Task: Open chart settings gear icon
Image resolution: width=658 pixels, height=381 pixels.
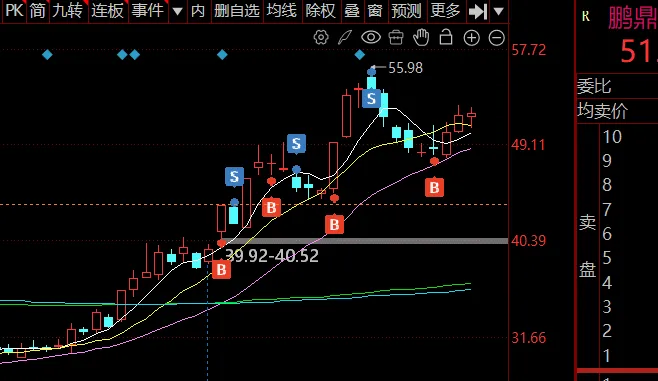Action: pyautogui.click(x=321, y=38)
